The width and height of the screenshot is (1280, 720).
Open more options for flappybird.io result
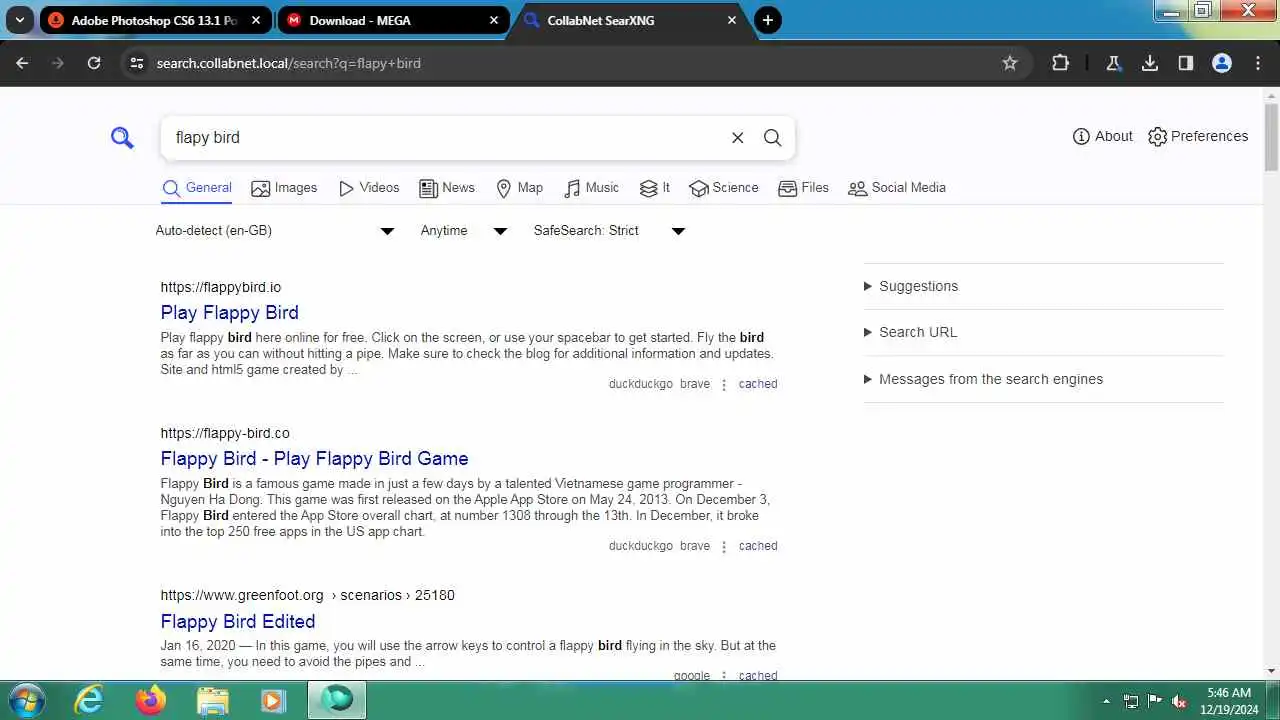[724, 385]
